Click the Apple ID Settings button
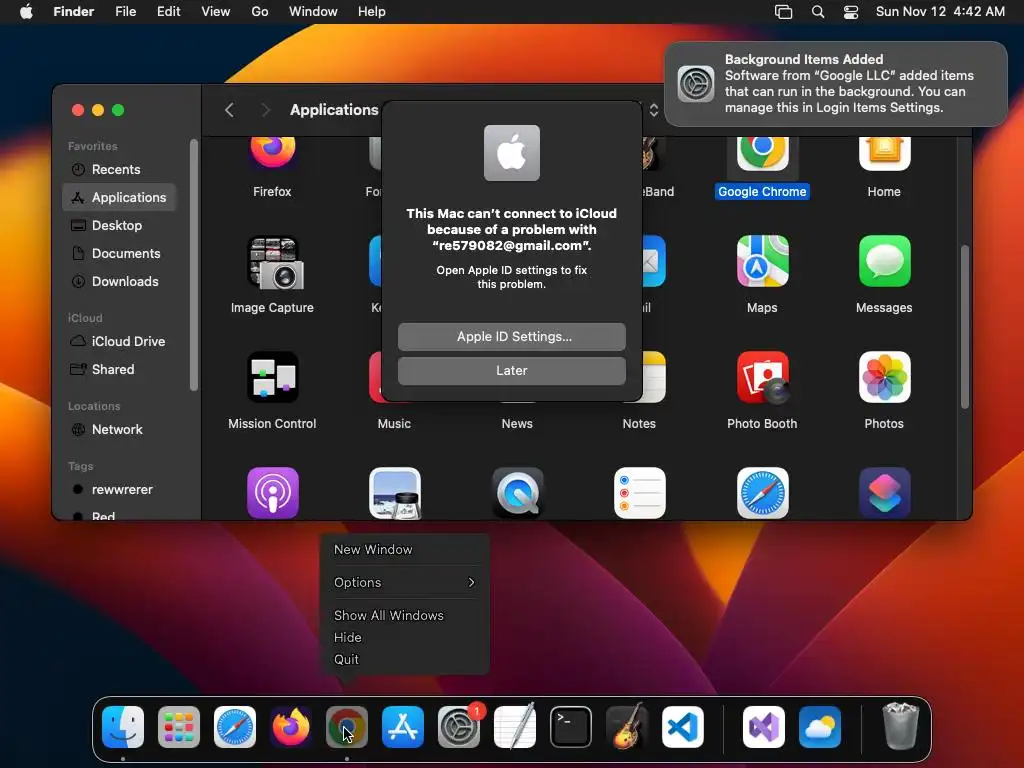The width and height of the screenshot is (1024, 768). click(x=511, y=336)
